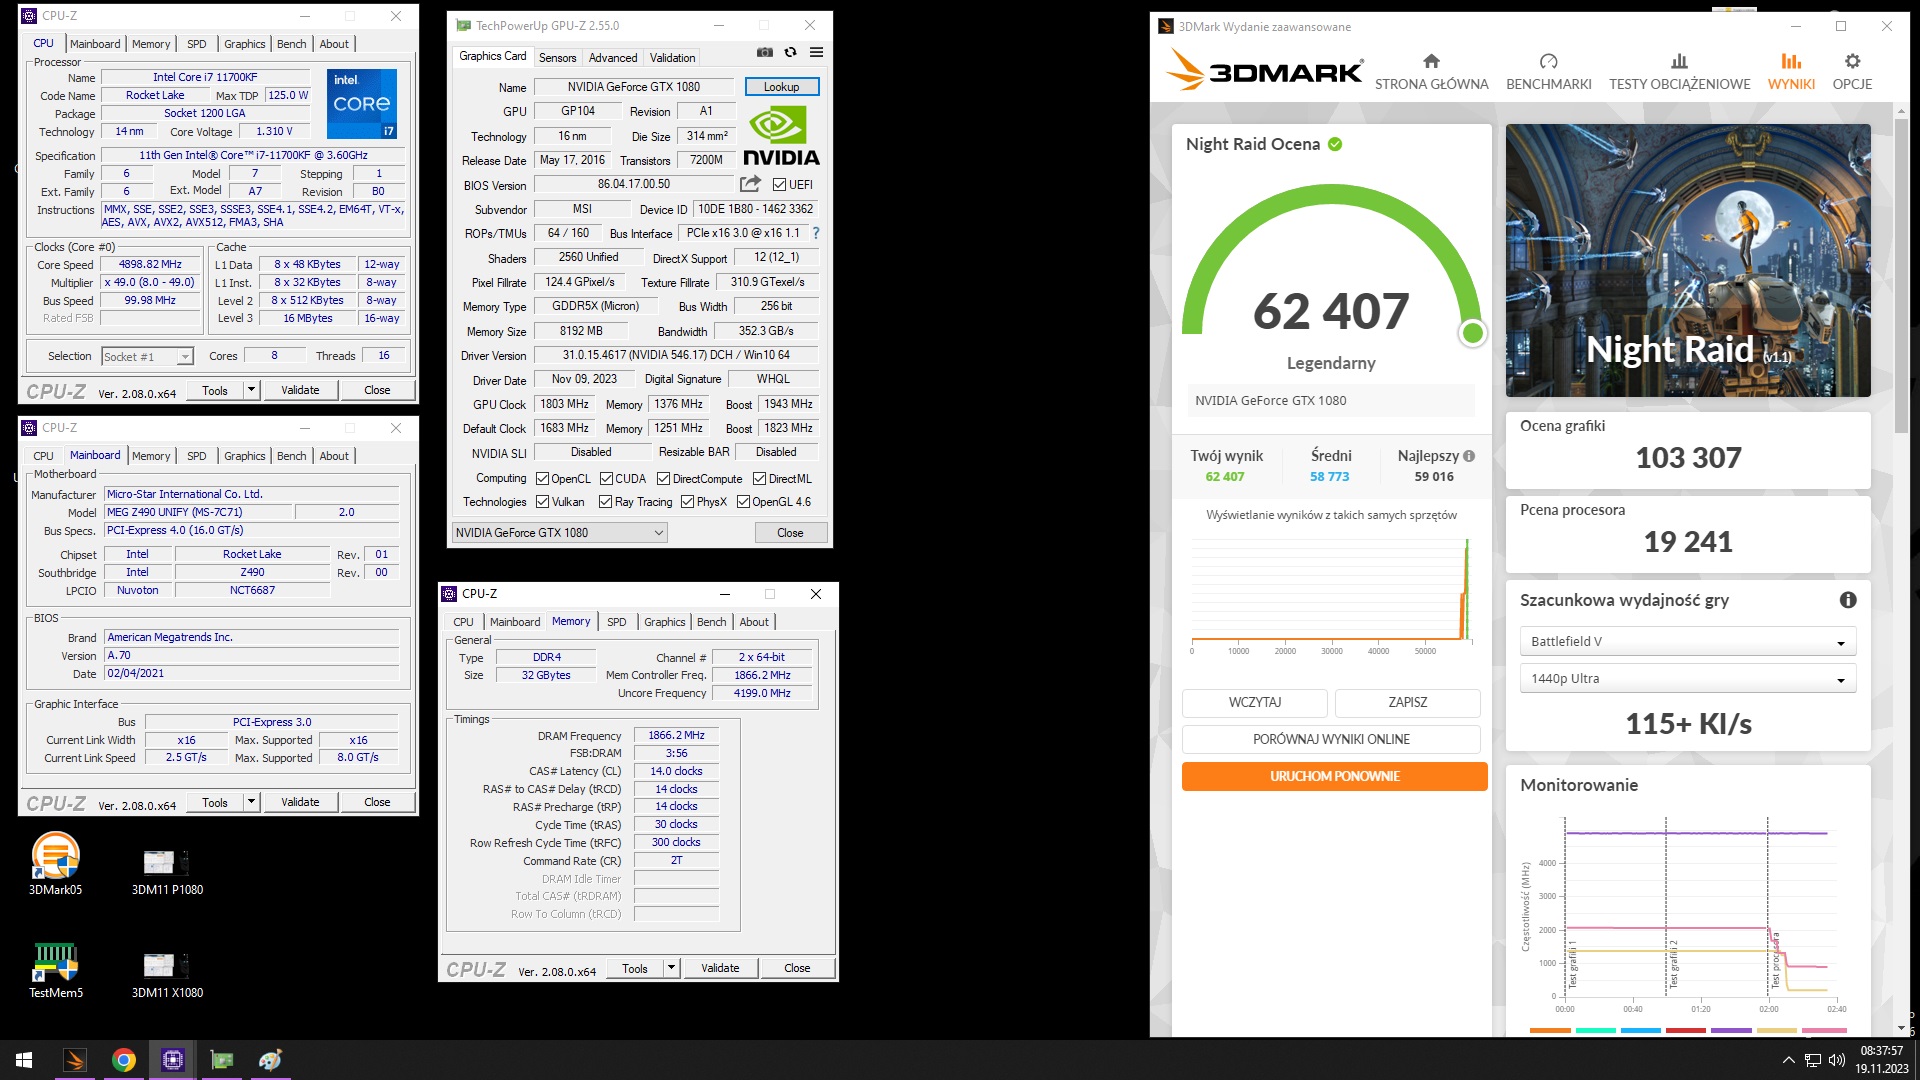
Task: Click the info icon next to Szacunkowa wydajność gry
Action: click(1848, 600)
